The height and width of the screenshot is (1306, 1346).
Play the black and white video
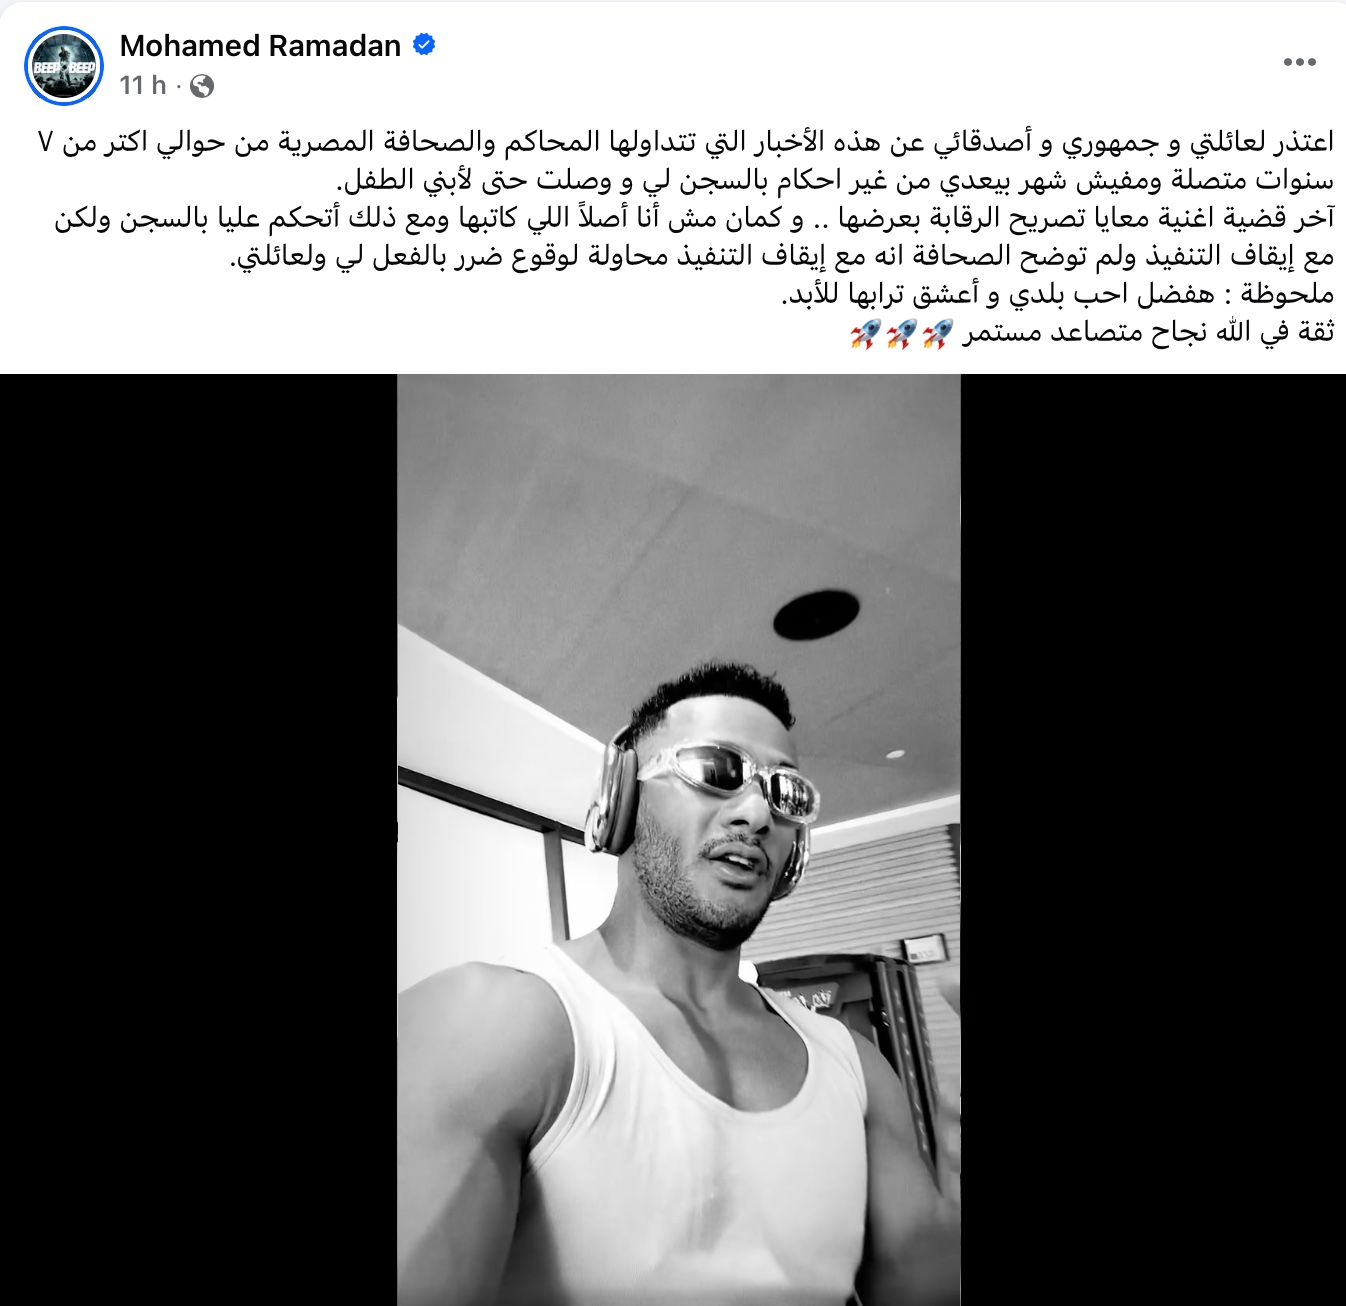point(679,840)
